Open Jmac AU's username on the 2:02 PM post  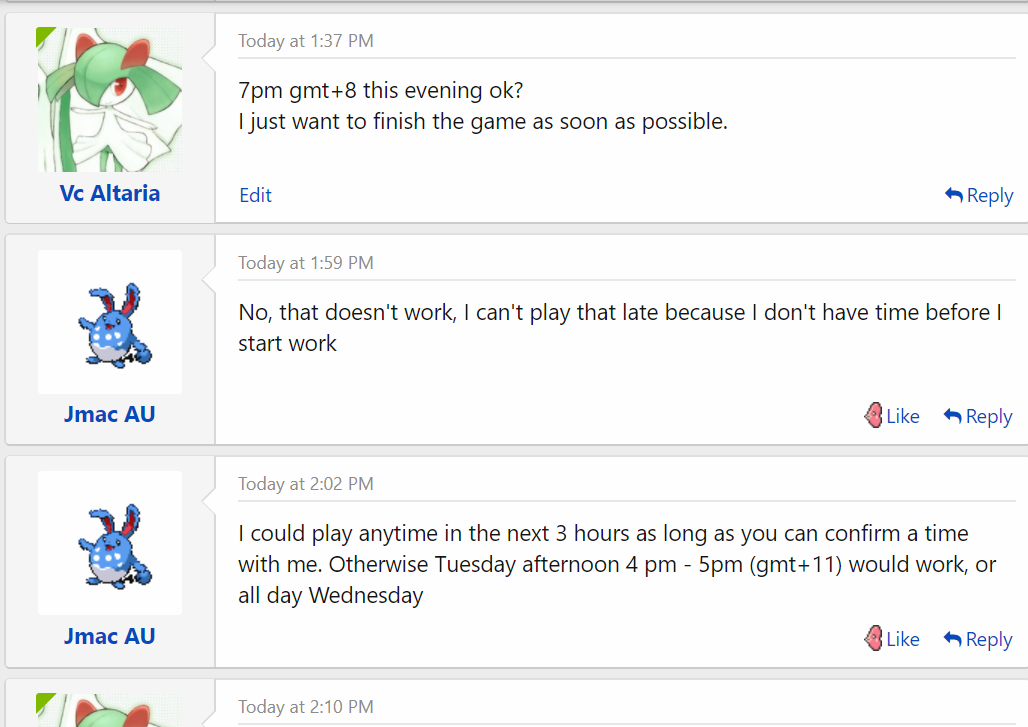click(110, 636)
